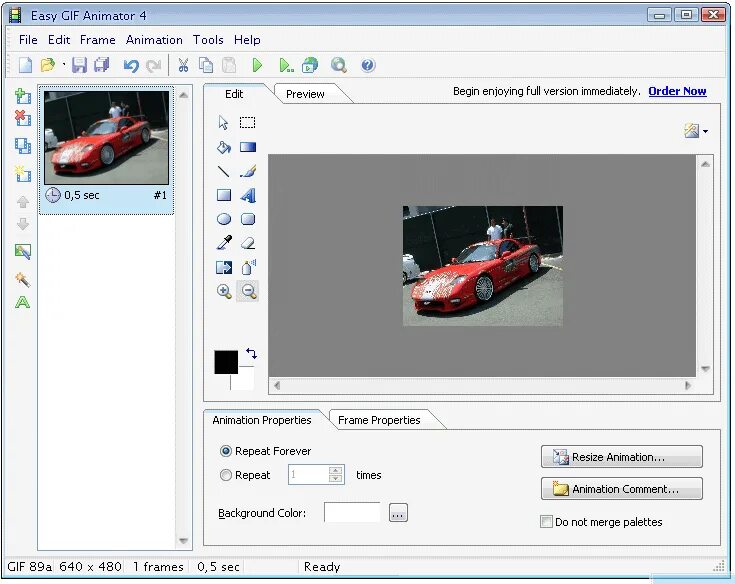Viewport: 735px width, 584px height.
Task: Select the Paint Bucket fill tool
Action: pos(224,147)
